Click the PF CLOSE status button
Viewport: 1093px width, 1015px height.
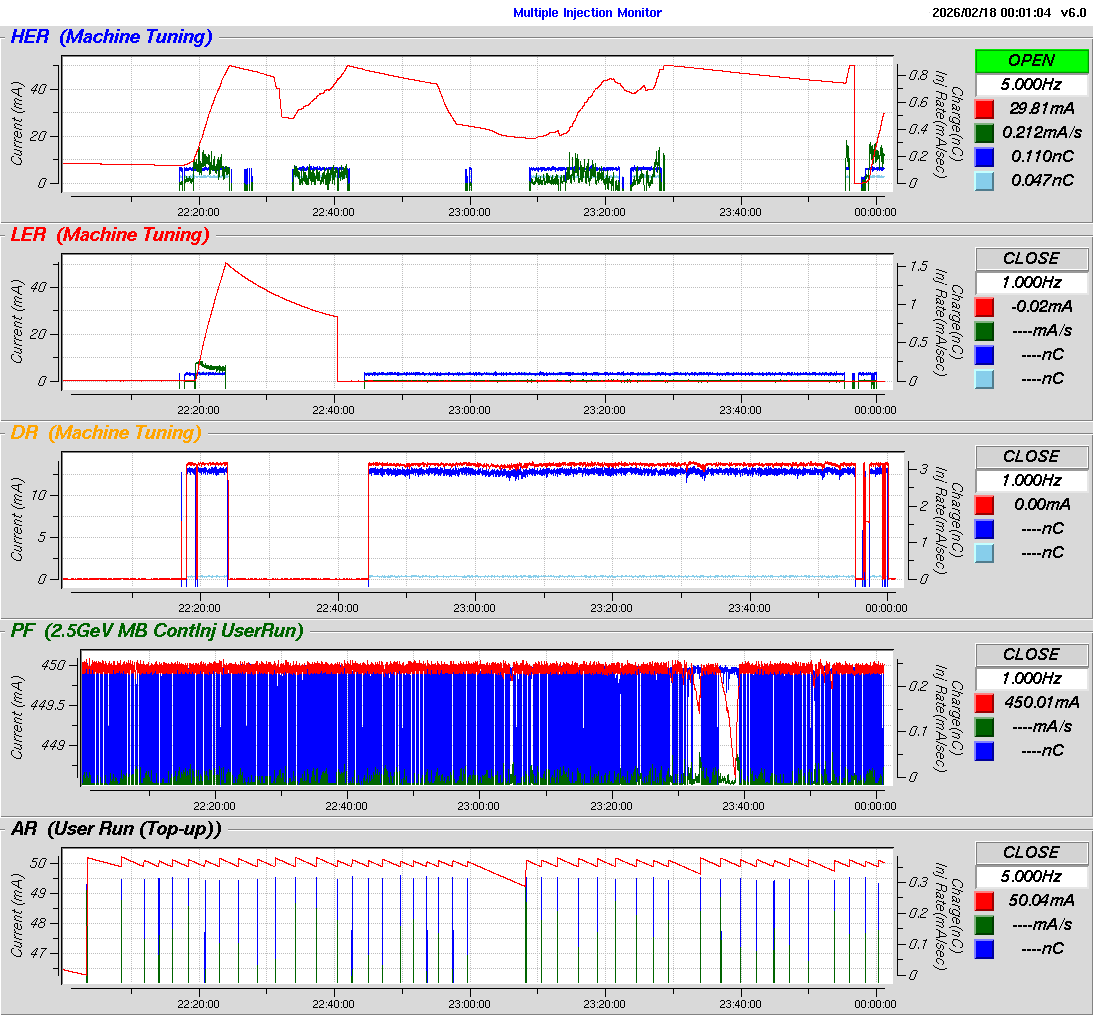click(1031, 654)
